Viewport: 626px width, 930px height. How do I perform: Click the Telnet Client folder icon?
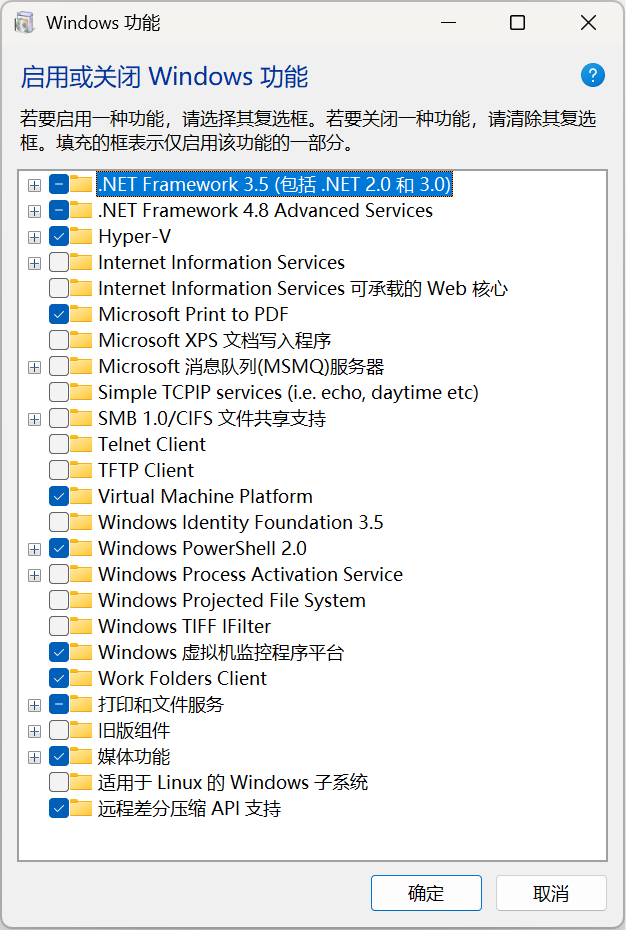(81, 444)
